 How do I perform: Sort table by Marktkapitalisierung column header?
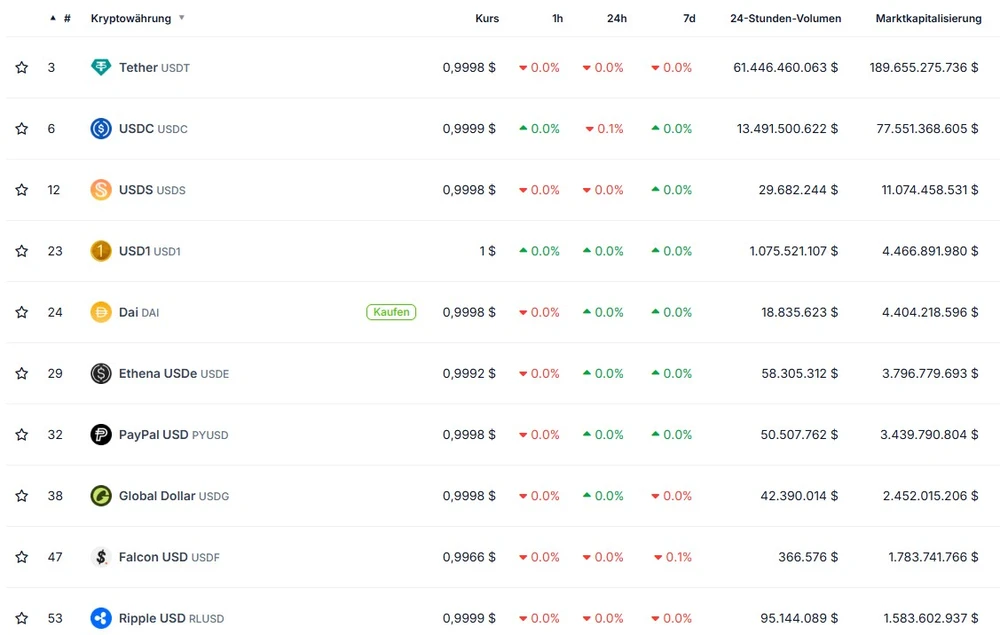pos(928,18)
